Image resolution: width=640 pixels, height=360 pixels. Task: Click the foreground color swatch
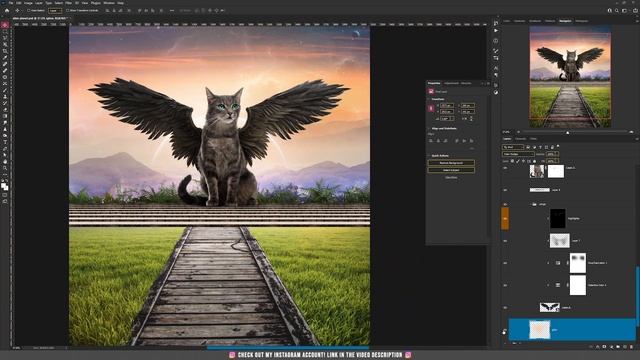pos(3,185)
